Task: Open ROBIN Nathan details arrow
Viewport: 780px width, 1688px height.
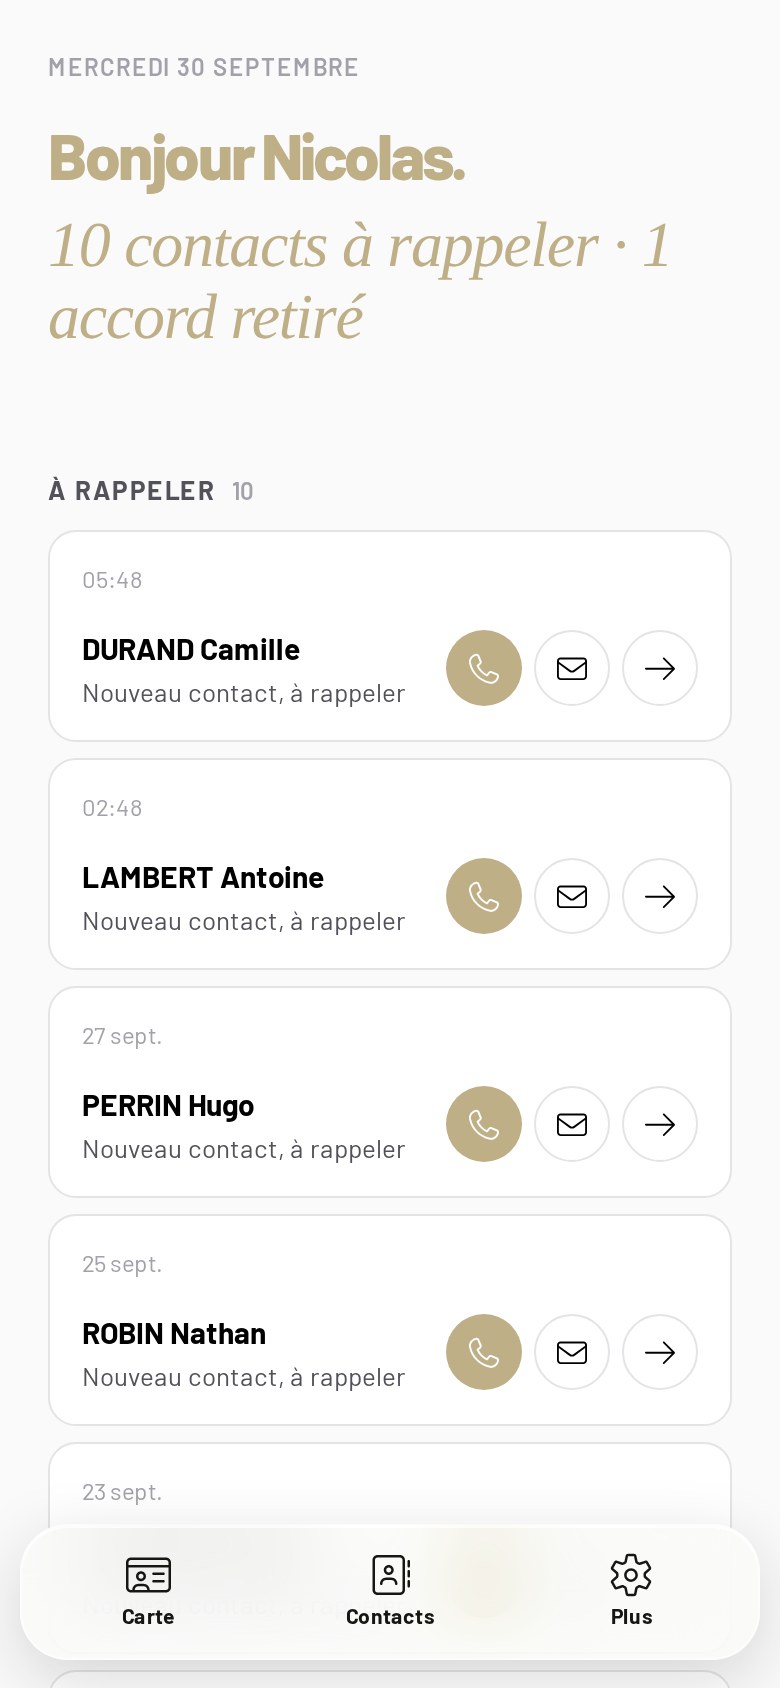Action: click(660, 1352)
